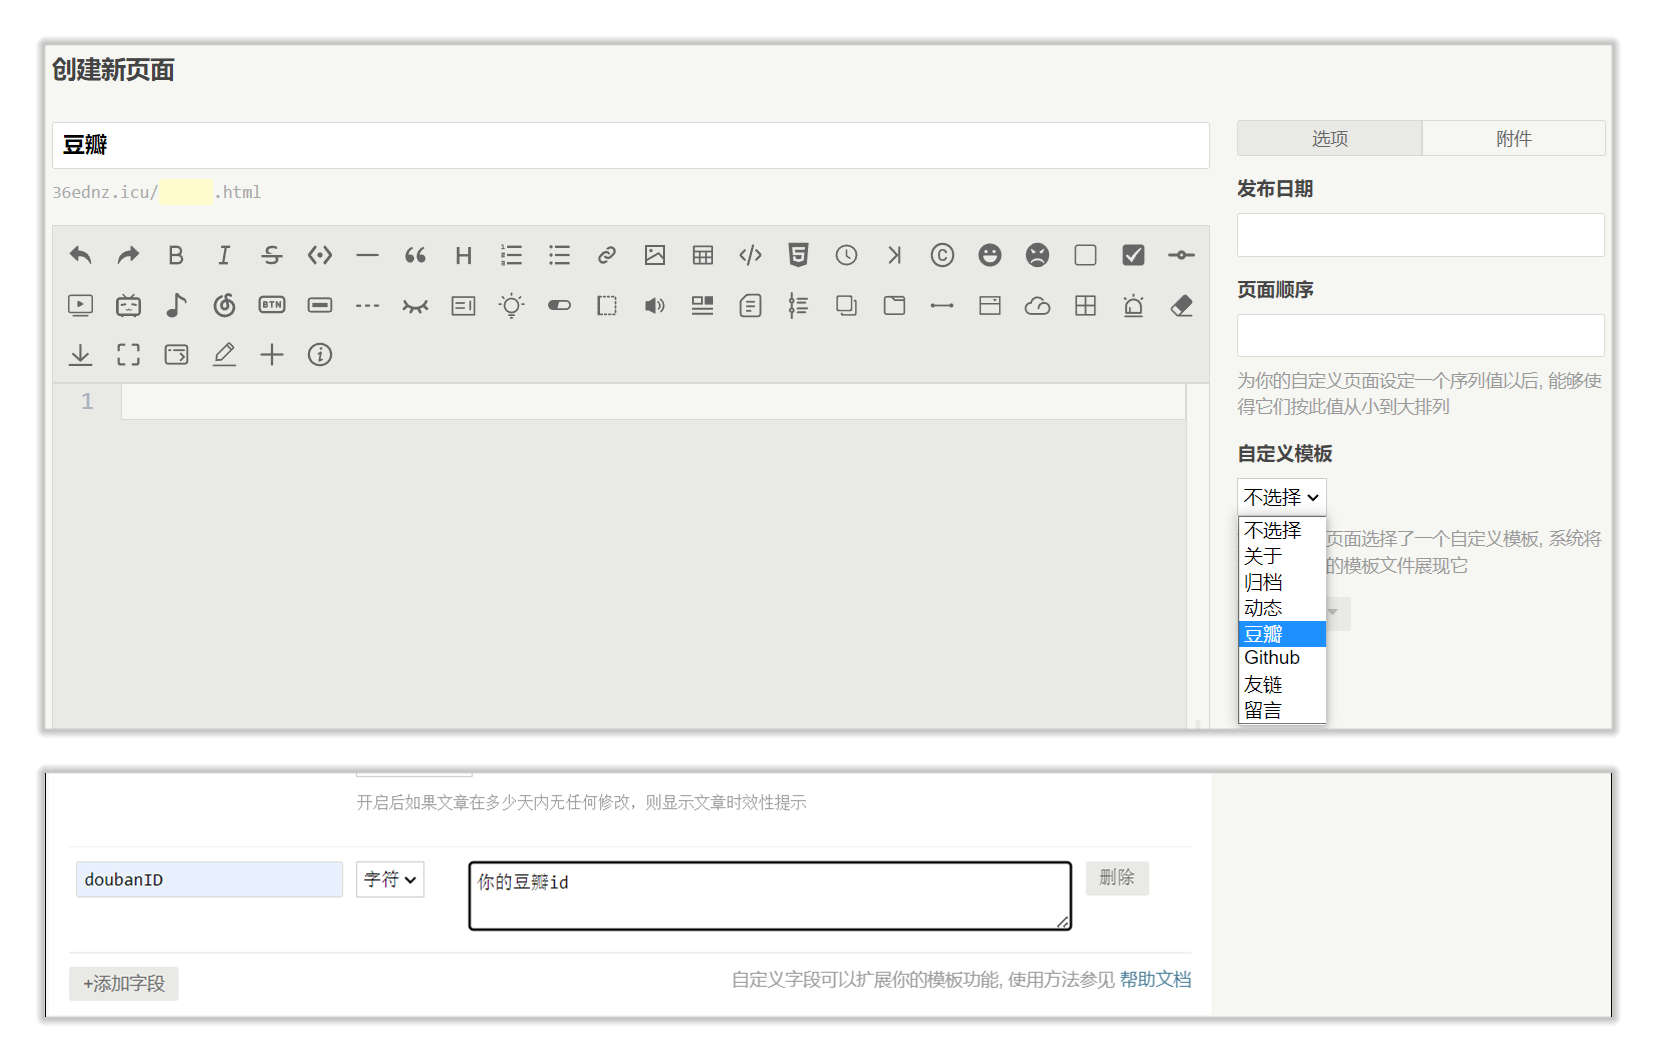This screenshot has height=1062, width=1657.
Task: Add music with the note icon
Action: click(176, 305)
